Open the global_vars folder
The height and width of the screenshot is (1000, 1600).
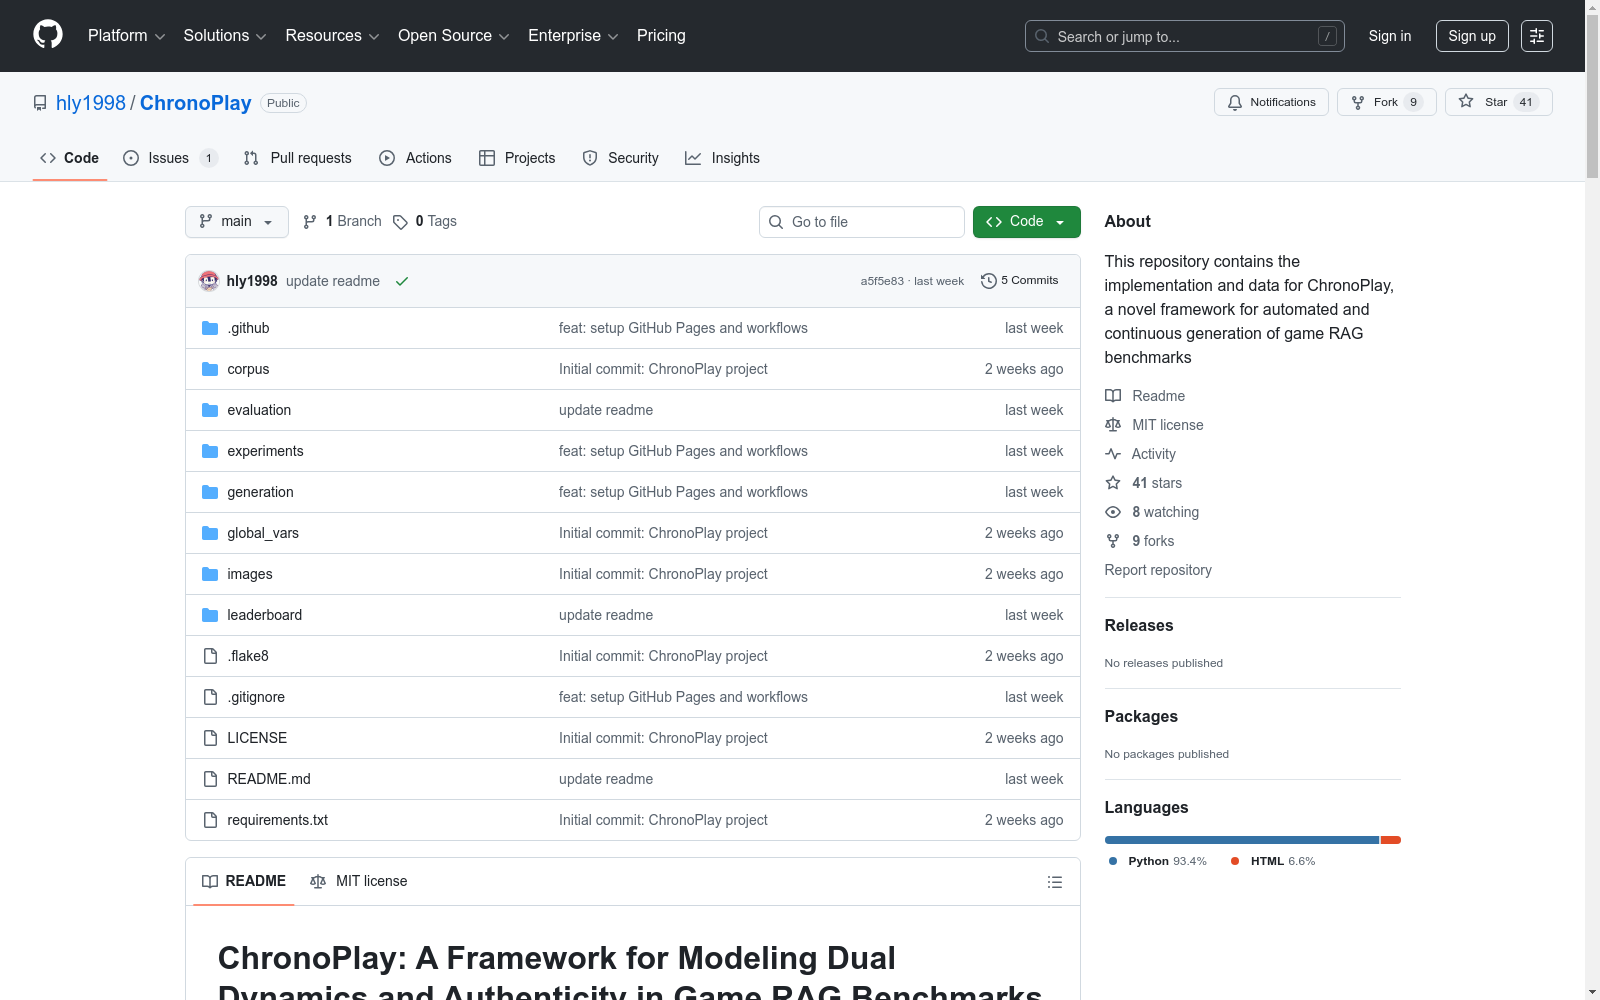coord(263,533)
